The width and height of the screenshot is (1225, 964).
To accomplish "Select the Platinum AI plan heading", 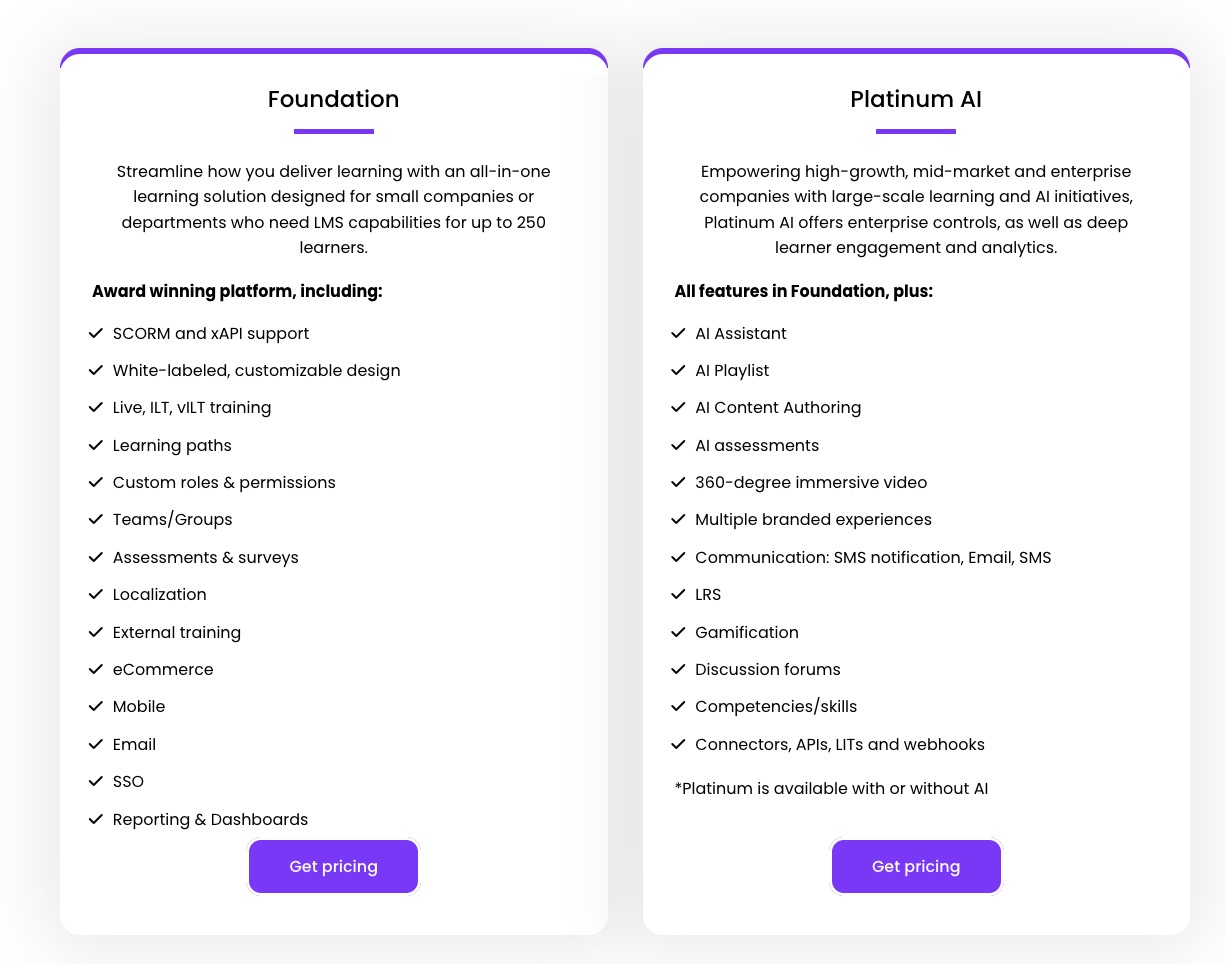I will click(x=916, y=99).
